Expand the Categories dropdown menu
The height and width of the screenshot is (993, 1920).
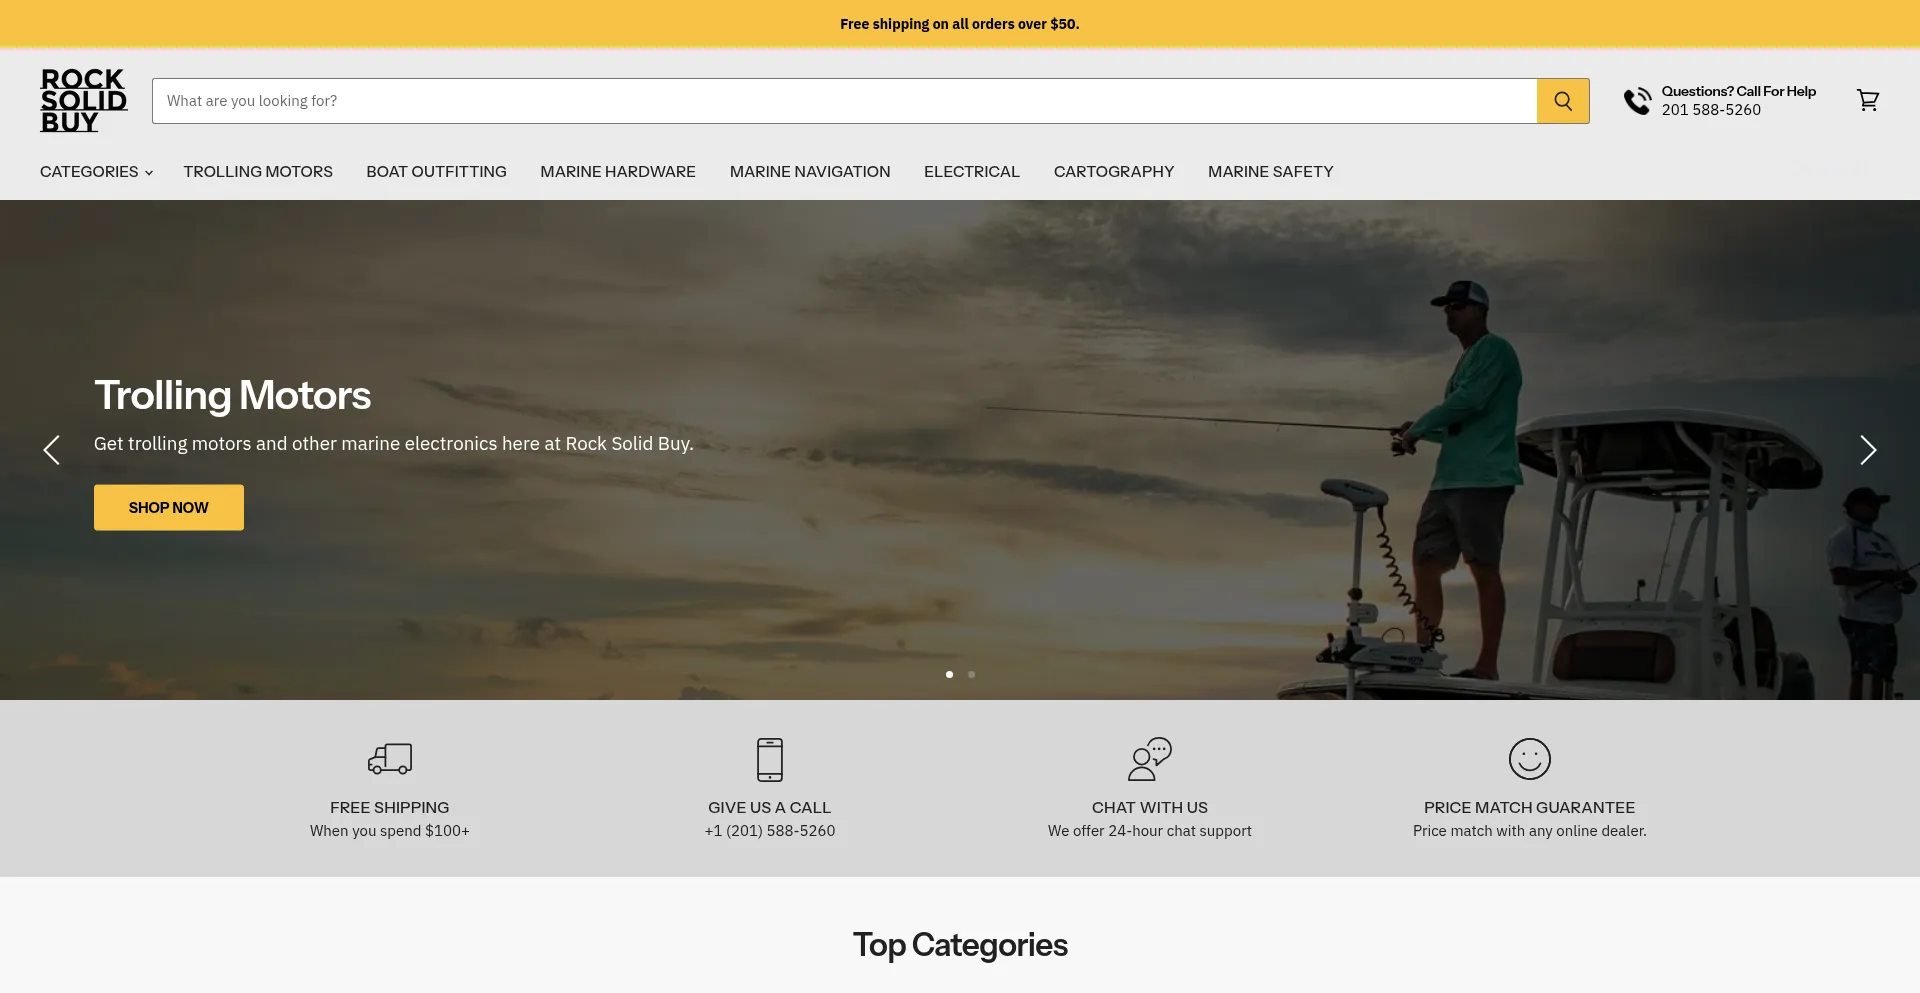[x=96, y=172]
